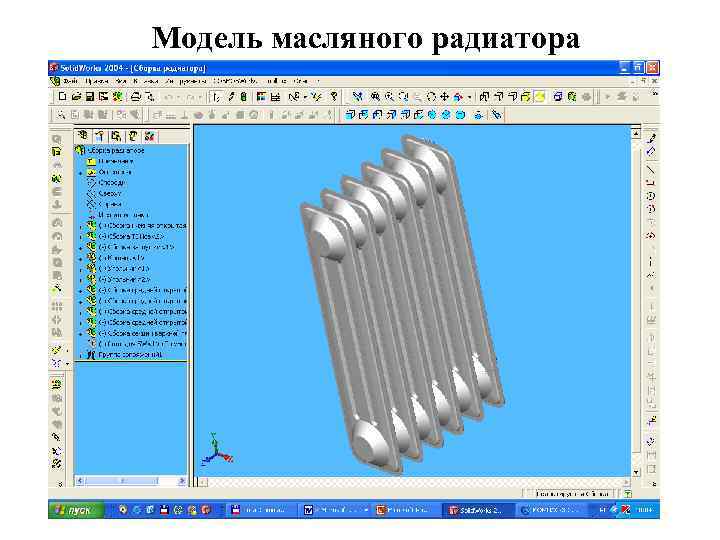This screenshot has height=540, width=720.
Task: Expand the Сборка ТЭНов<2> component
Action: click(x=81, y=237)
